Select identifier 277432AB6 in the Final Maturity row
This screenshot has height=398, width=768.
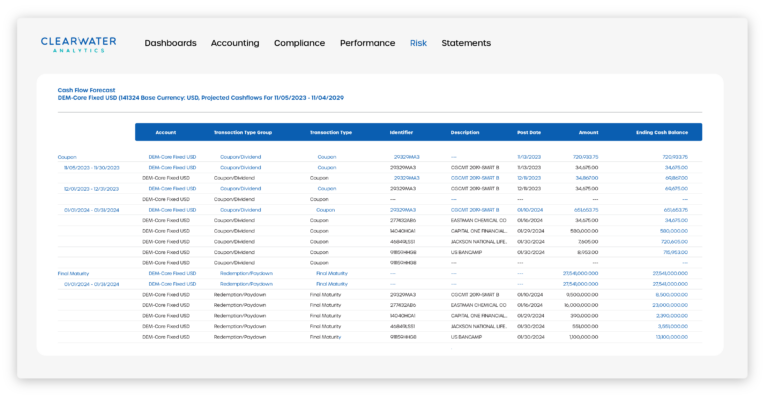[403, 305]
